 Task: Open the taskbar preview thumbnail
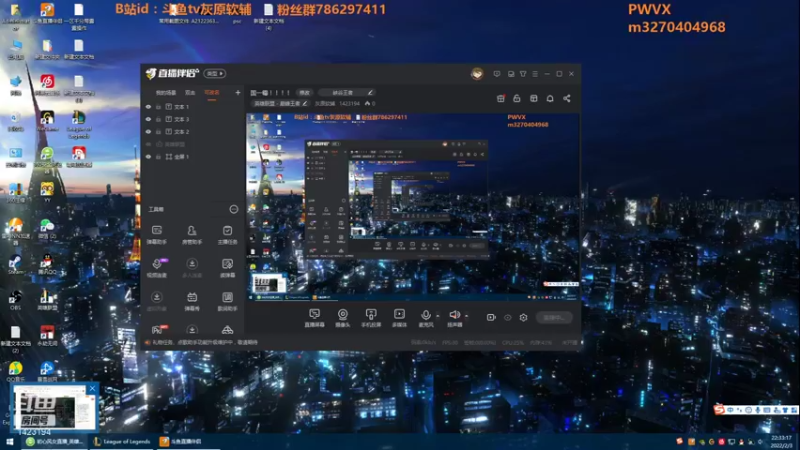[x=54, y=407]
